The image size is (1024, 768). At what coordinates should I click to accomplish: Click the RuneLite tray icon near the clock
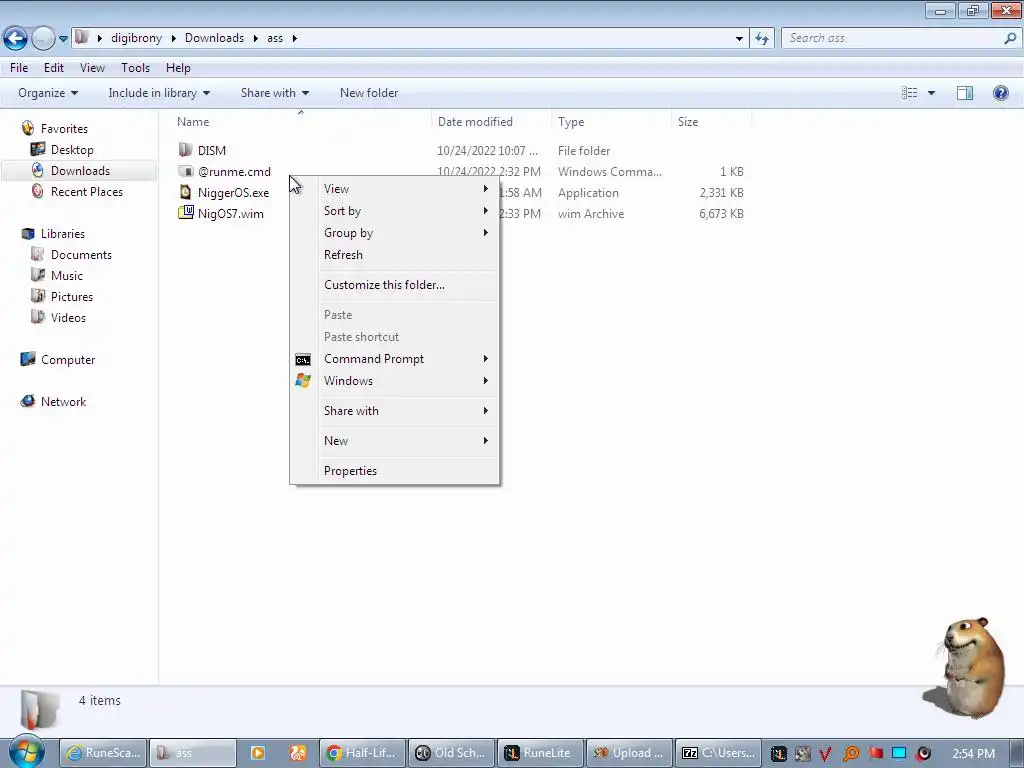click(x=778, y=754)
